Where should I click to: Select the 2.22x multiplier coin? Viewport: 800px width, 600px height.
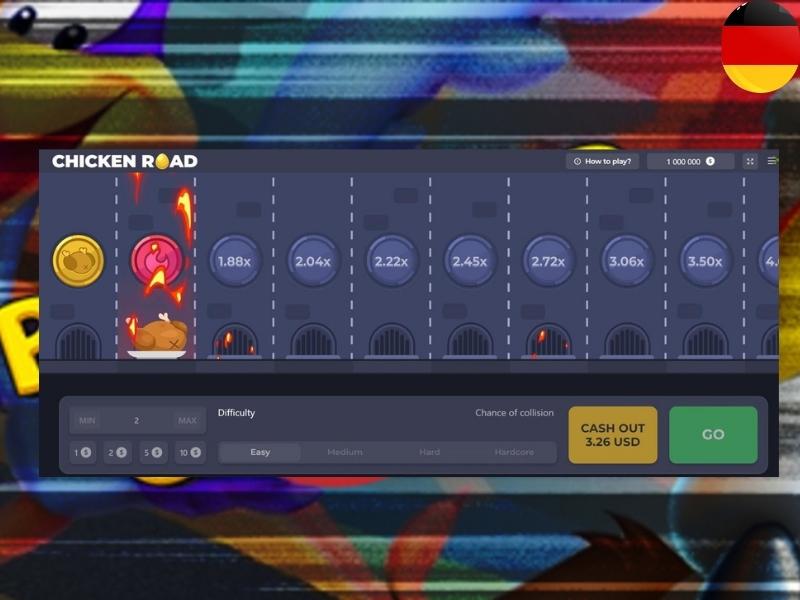click(391, 261)
